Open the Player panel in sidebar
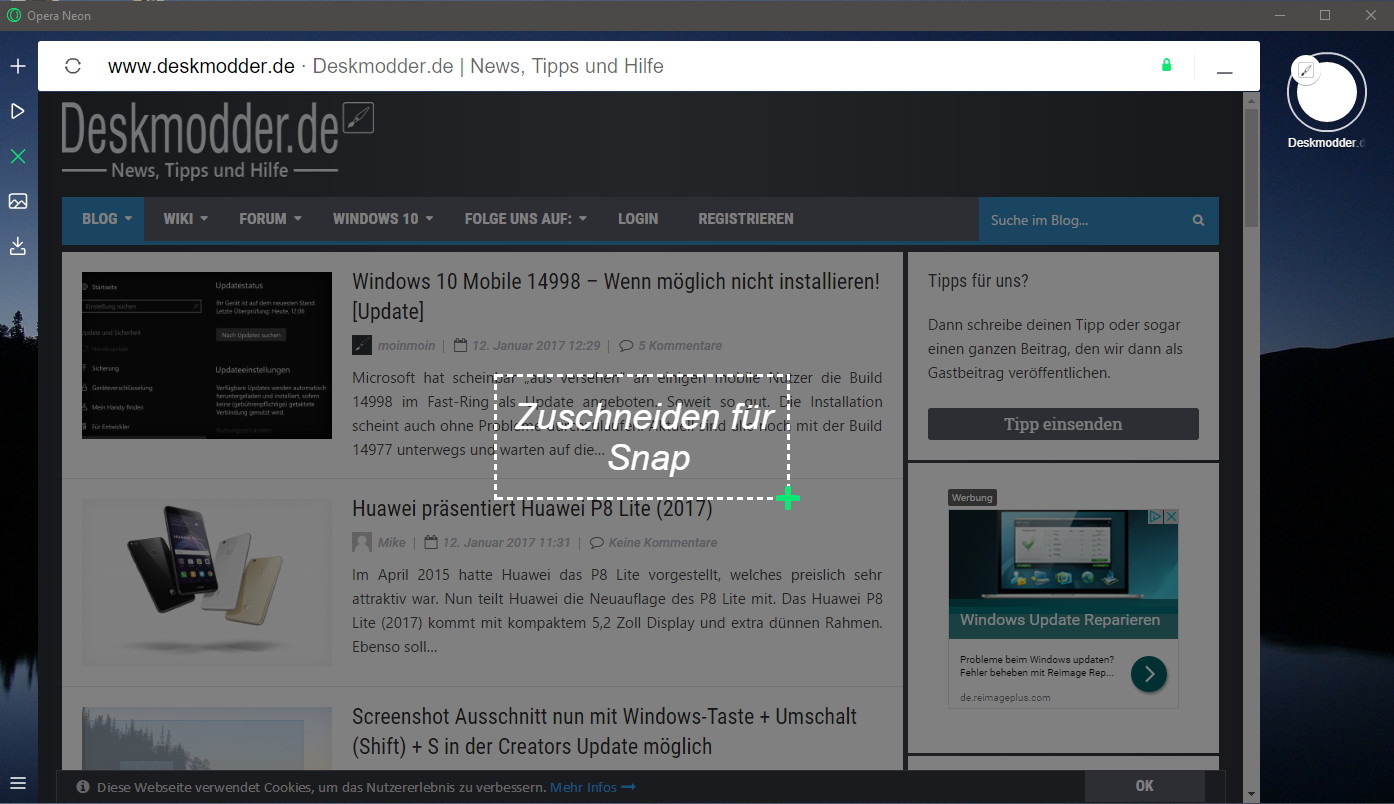 (18, 111)
